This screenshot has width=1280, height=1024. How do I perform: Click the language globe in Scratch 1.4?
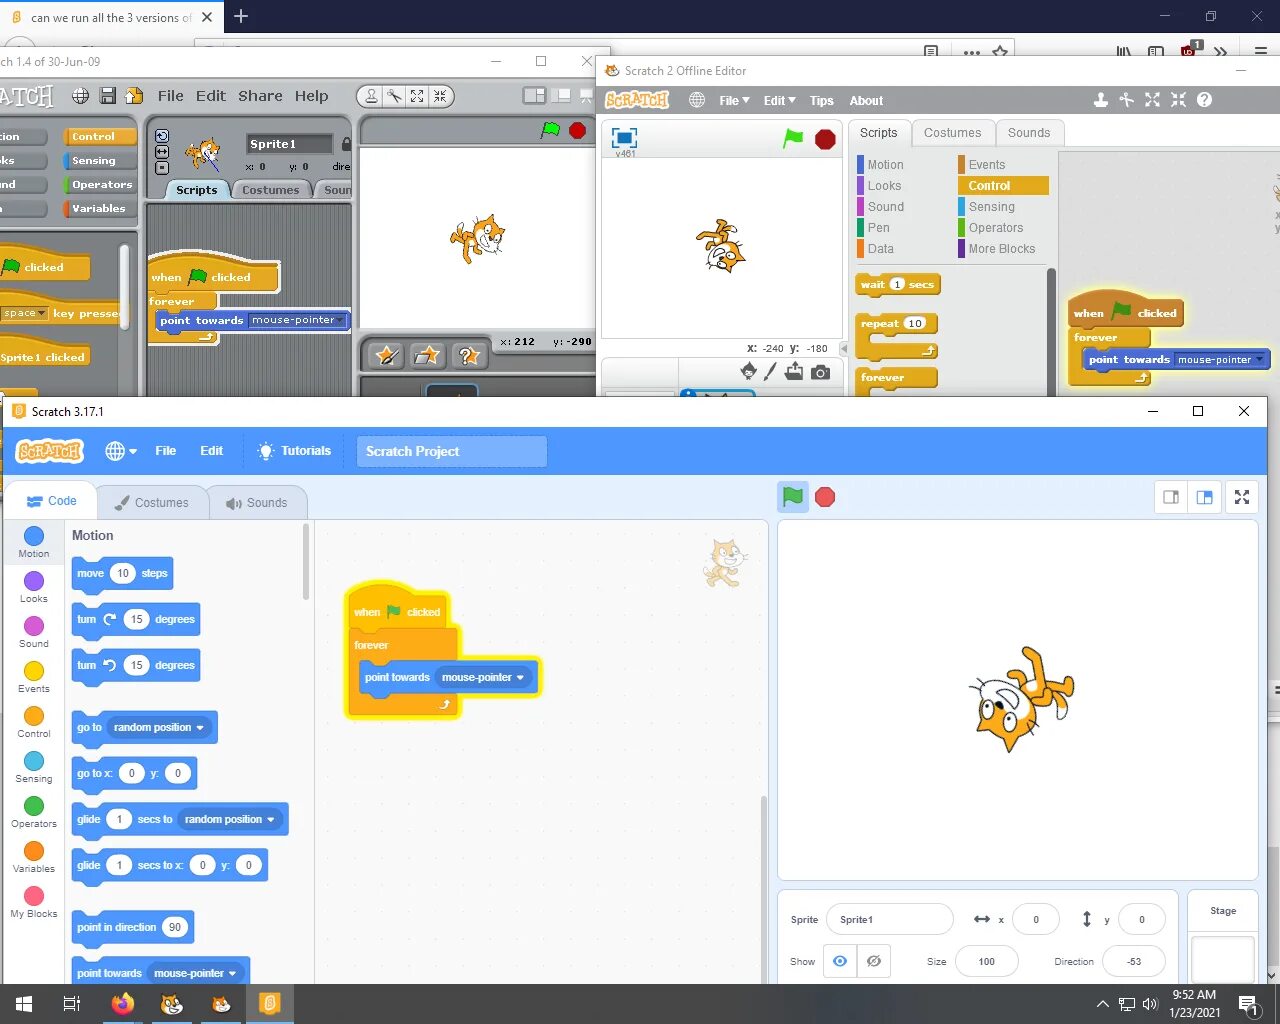[80, 96]
